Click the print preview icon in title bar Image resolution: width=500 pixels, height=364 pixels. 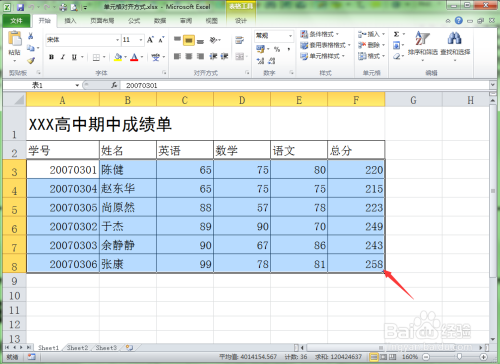tap(74, 7)
